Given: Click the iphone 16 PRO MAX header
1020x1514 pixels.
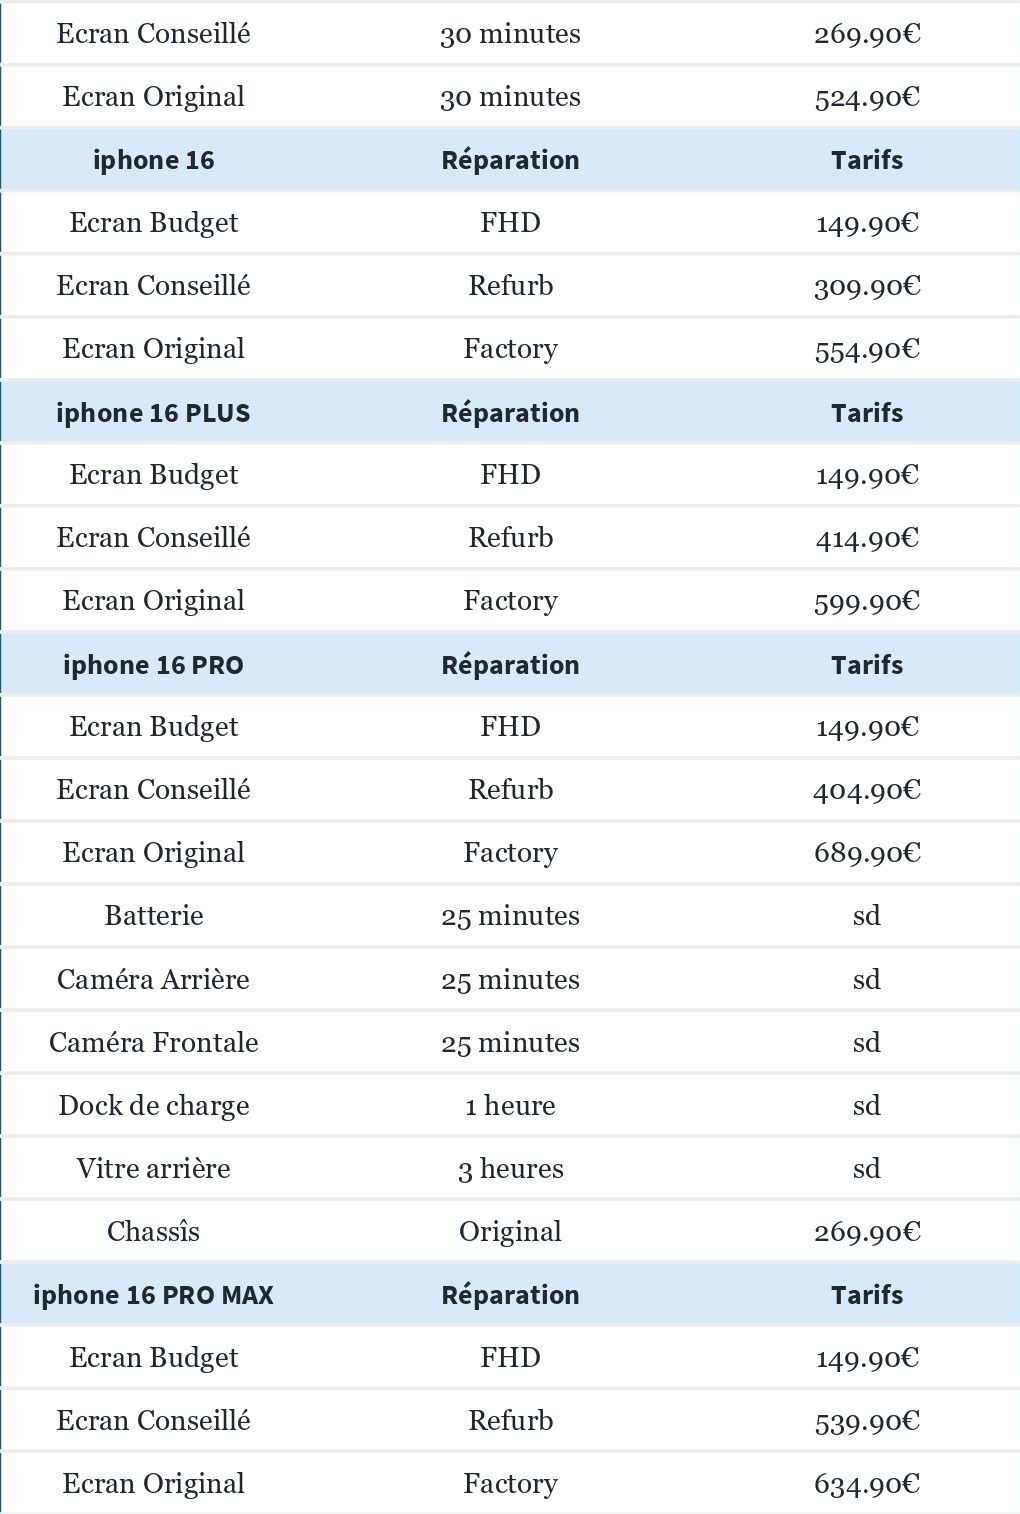Looking at the screenshot, I should coord(153,1295).
